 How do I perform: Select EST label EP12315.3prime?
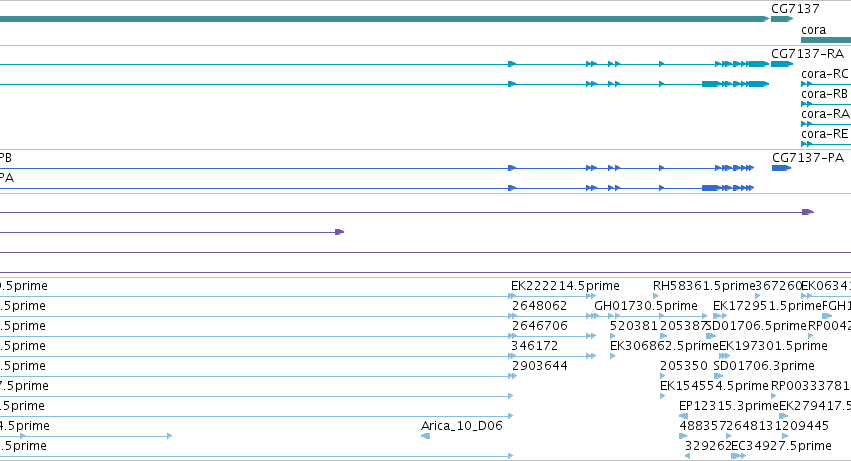(729, 407)
